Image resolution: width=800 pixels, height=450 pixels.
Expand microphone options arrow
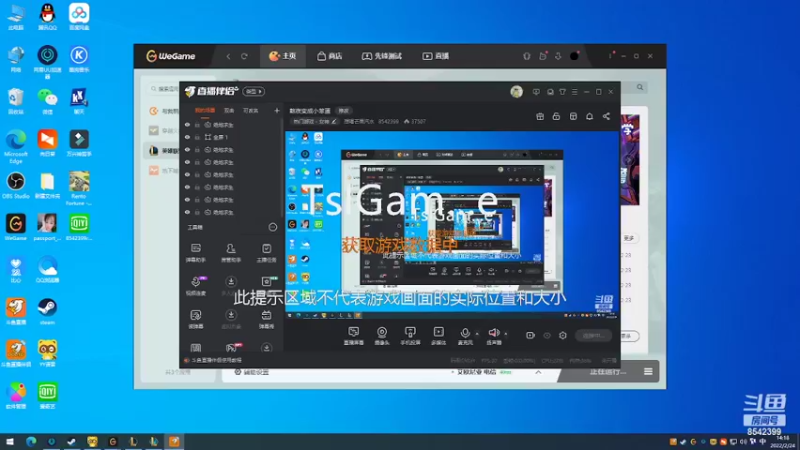coord(477,334)
